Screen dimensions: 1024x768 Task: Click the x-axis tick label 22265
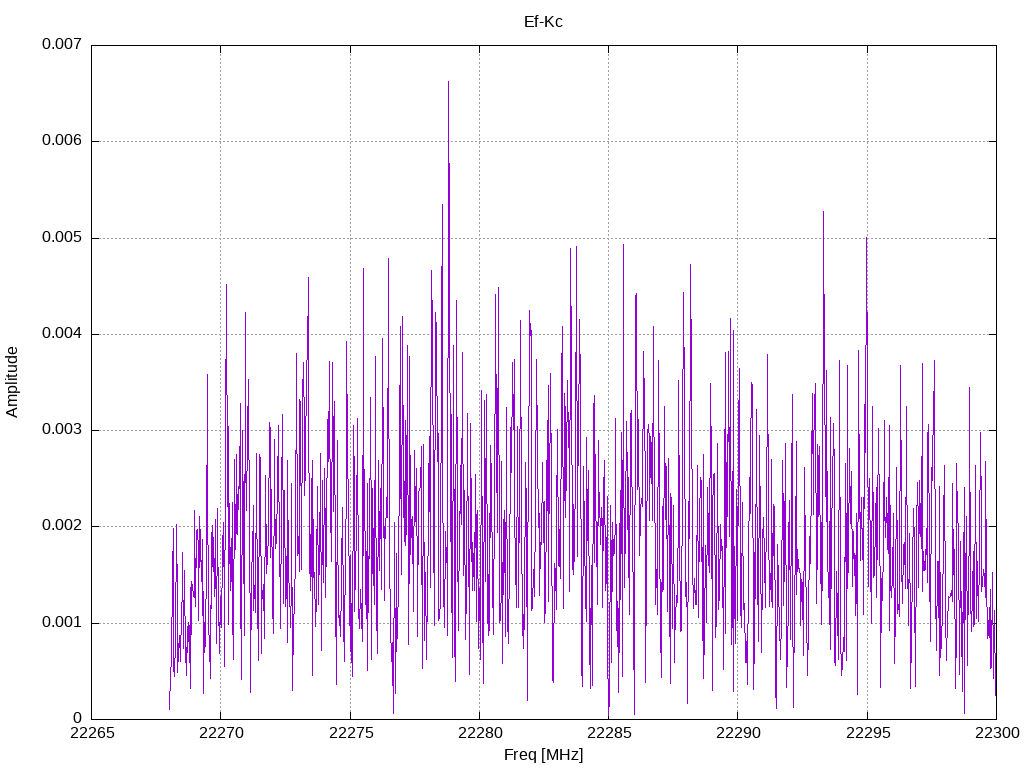(x=91, y=733)
